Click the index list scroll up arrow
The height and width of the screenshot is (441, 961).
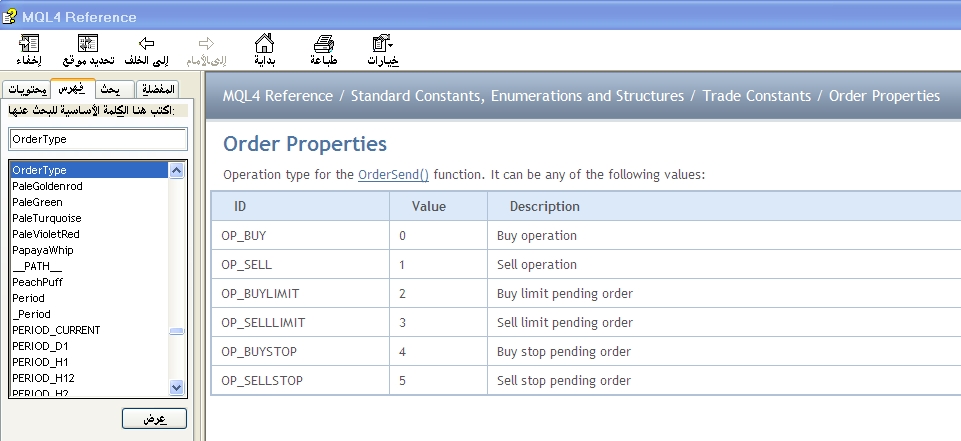pyautogui.click(x=177, y=170)
